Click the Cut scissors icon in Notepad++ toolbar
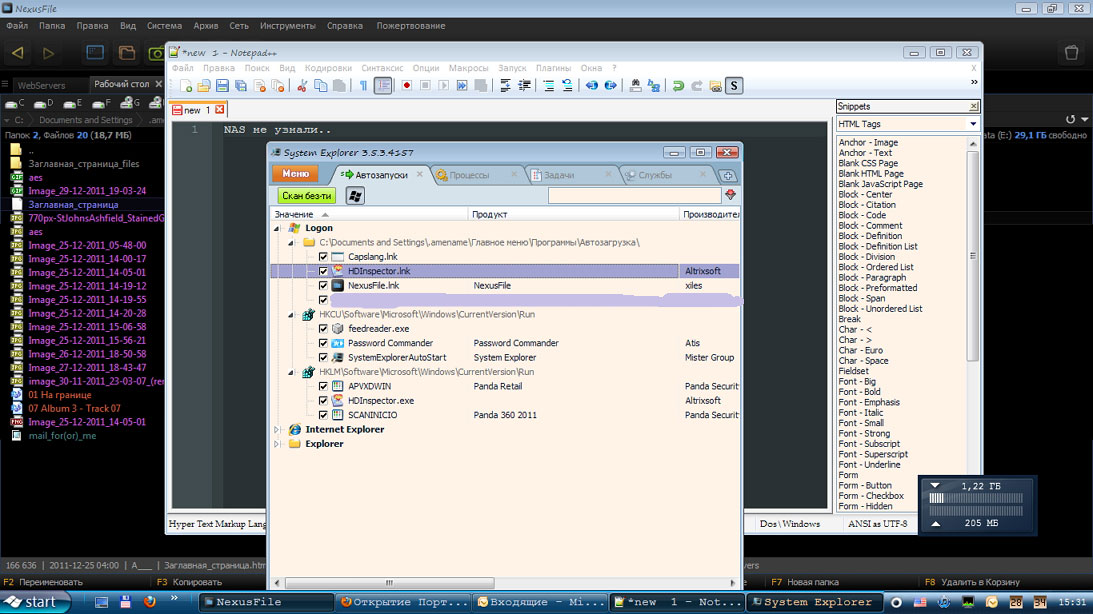This screenshot has width=1093, height=614. (x=301, y=86)
